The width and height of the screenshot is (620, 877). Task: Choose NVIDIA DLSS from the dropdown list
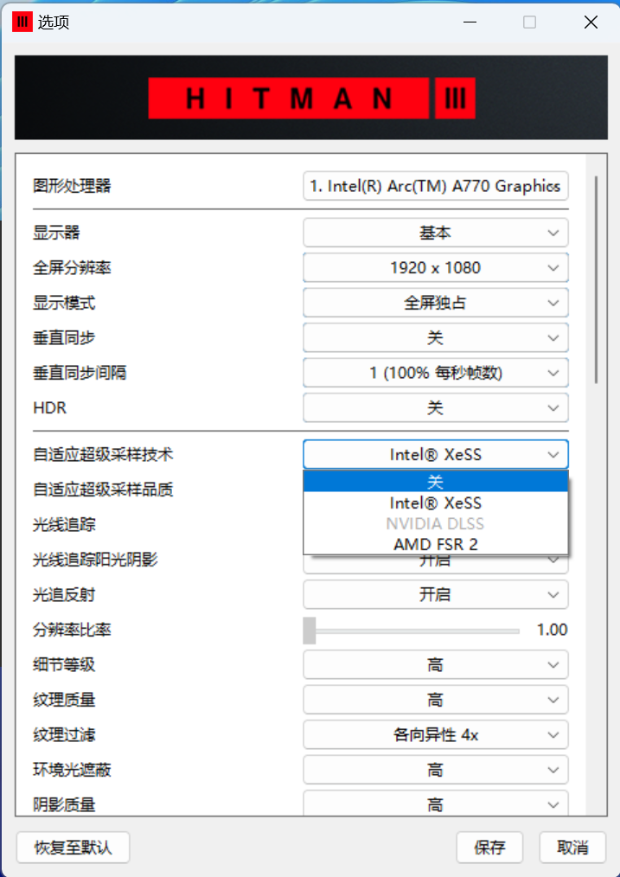(x=436, y=524)
